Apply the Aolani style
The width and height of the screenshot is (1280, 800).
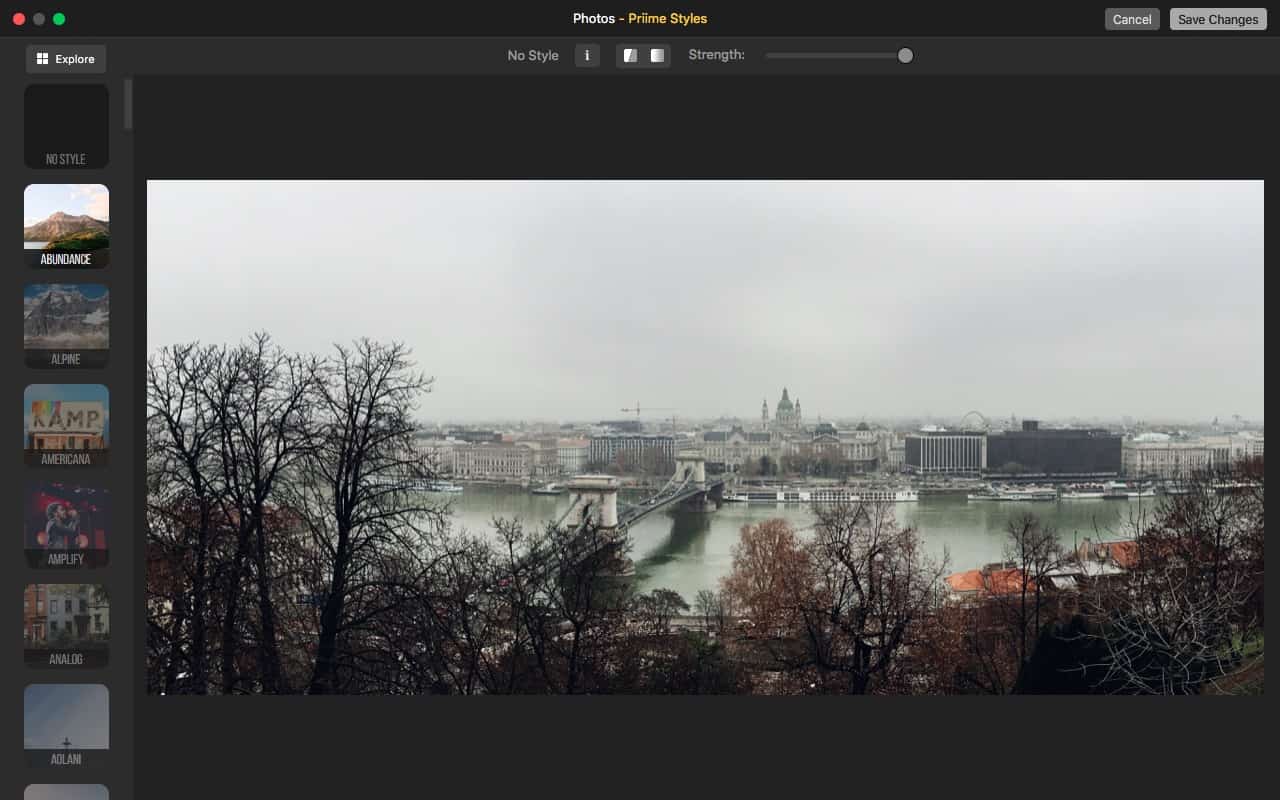66,726
